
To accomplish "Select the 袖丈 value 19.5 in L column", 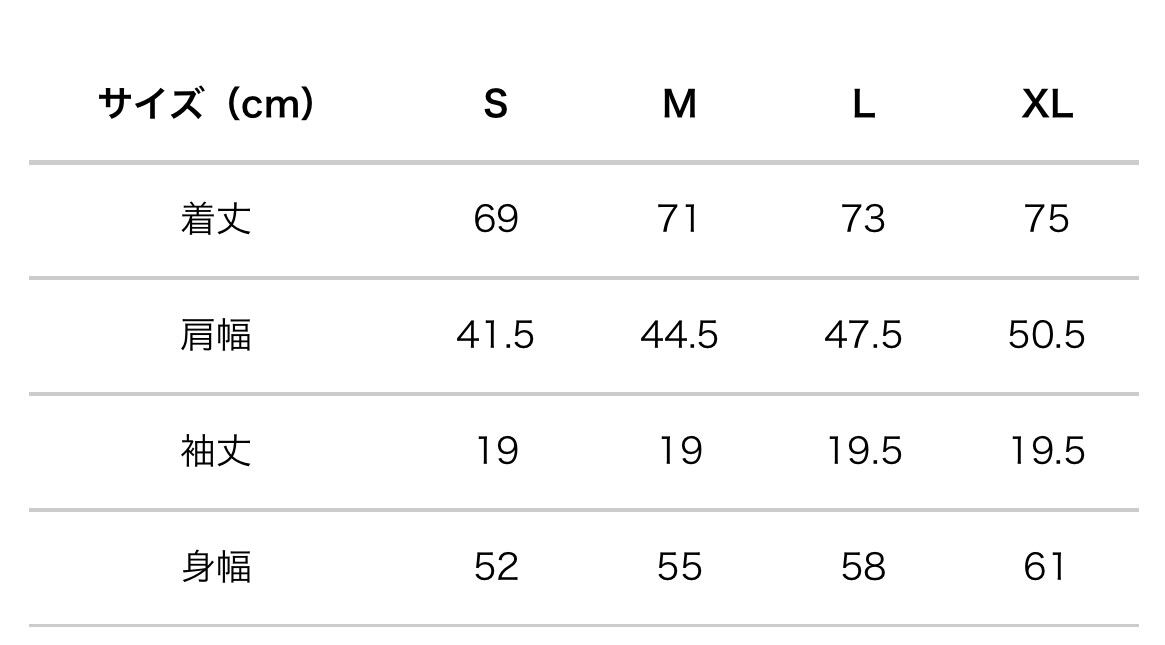I will (x=863, y=451).
